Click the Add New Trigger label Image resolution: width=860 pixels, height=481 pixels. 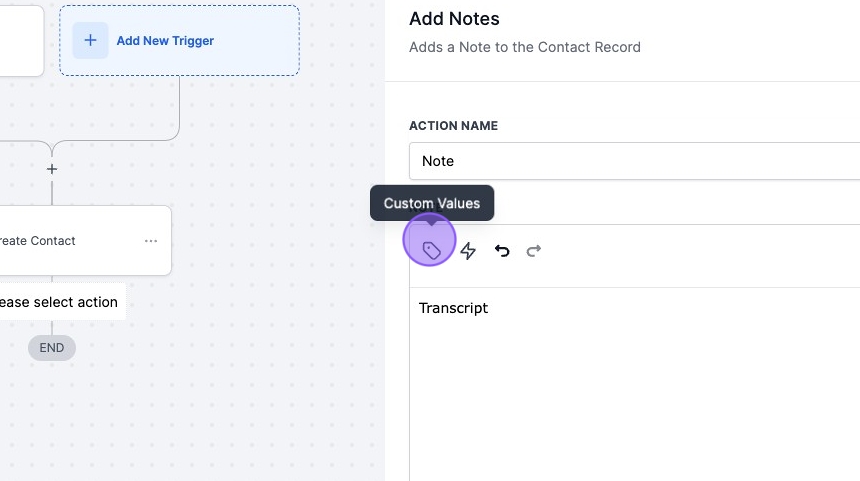point(165,41)
